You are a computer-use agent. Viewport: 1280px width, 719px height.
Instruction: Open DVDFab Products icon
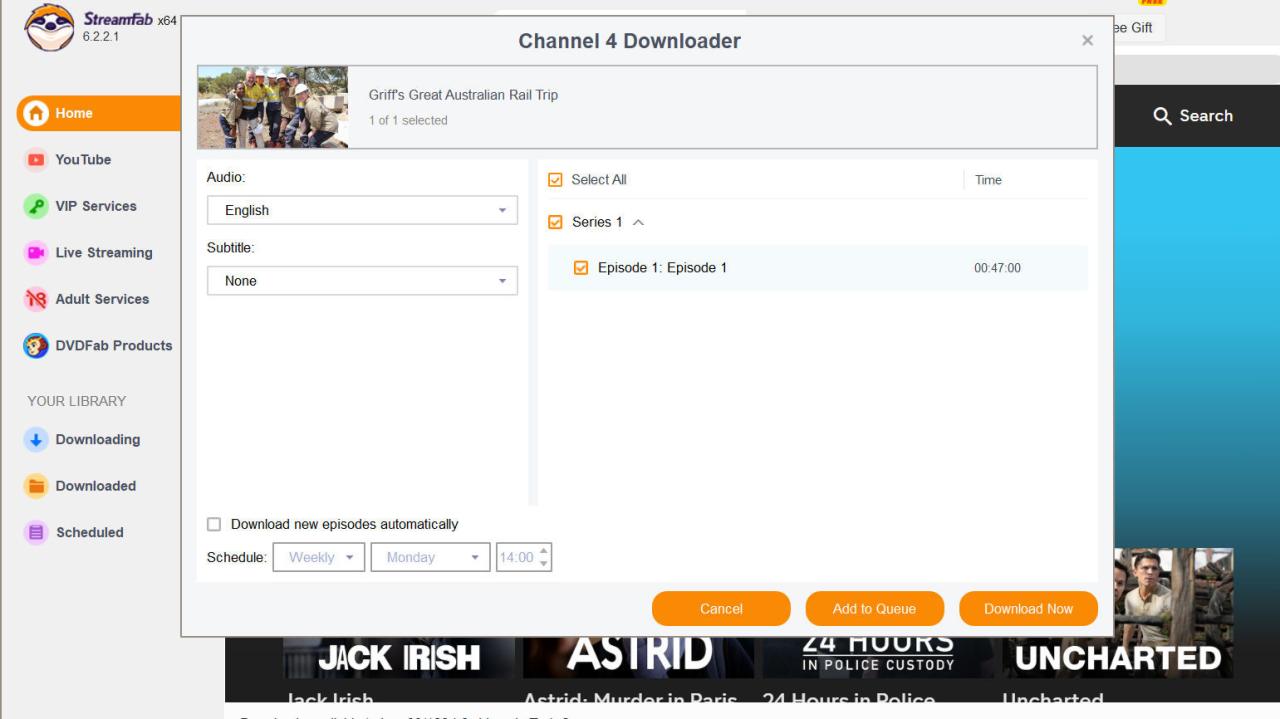36,346
